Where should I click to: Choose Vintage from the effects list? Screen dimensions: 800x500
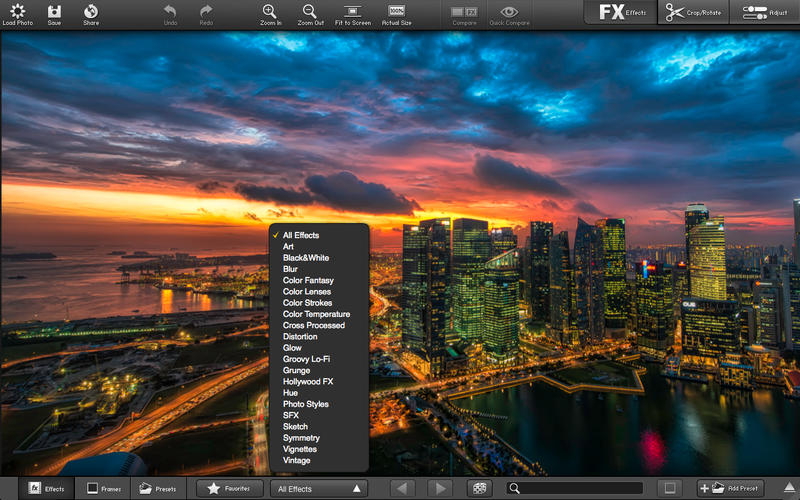[297, 460]
